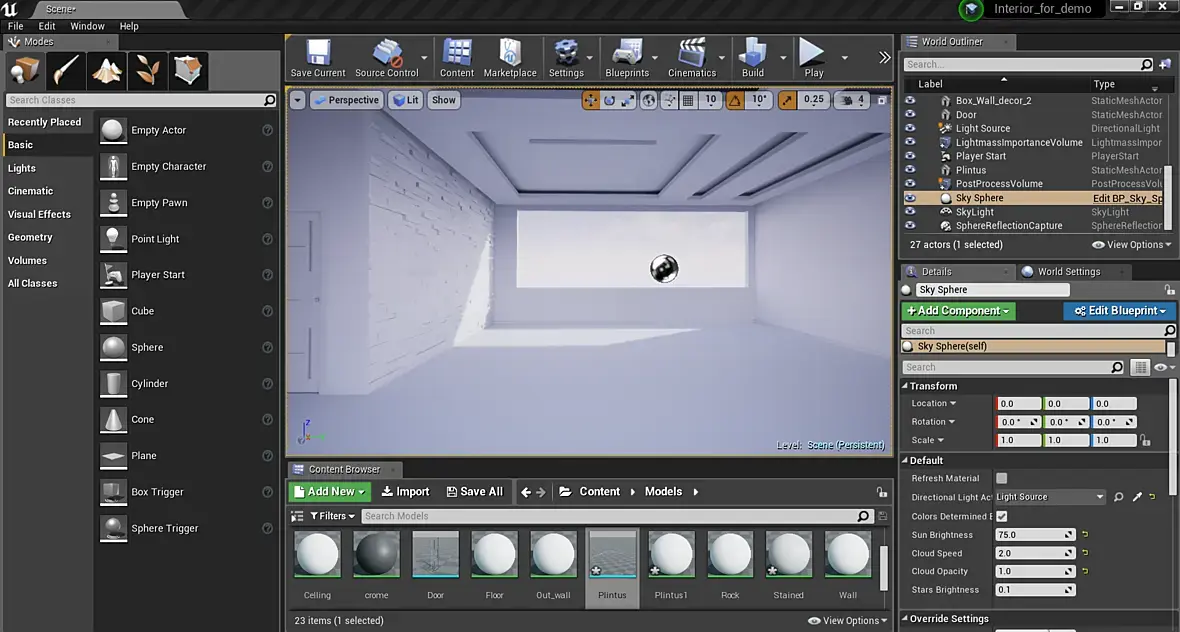Toggle surface snapping icon in viewport
Viewport: 1180px width, 632px height.
669,100
